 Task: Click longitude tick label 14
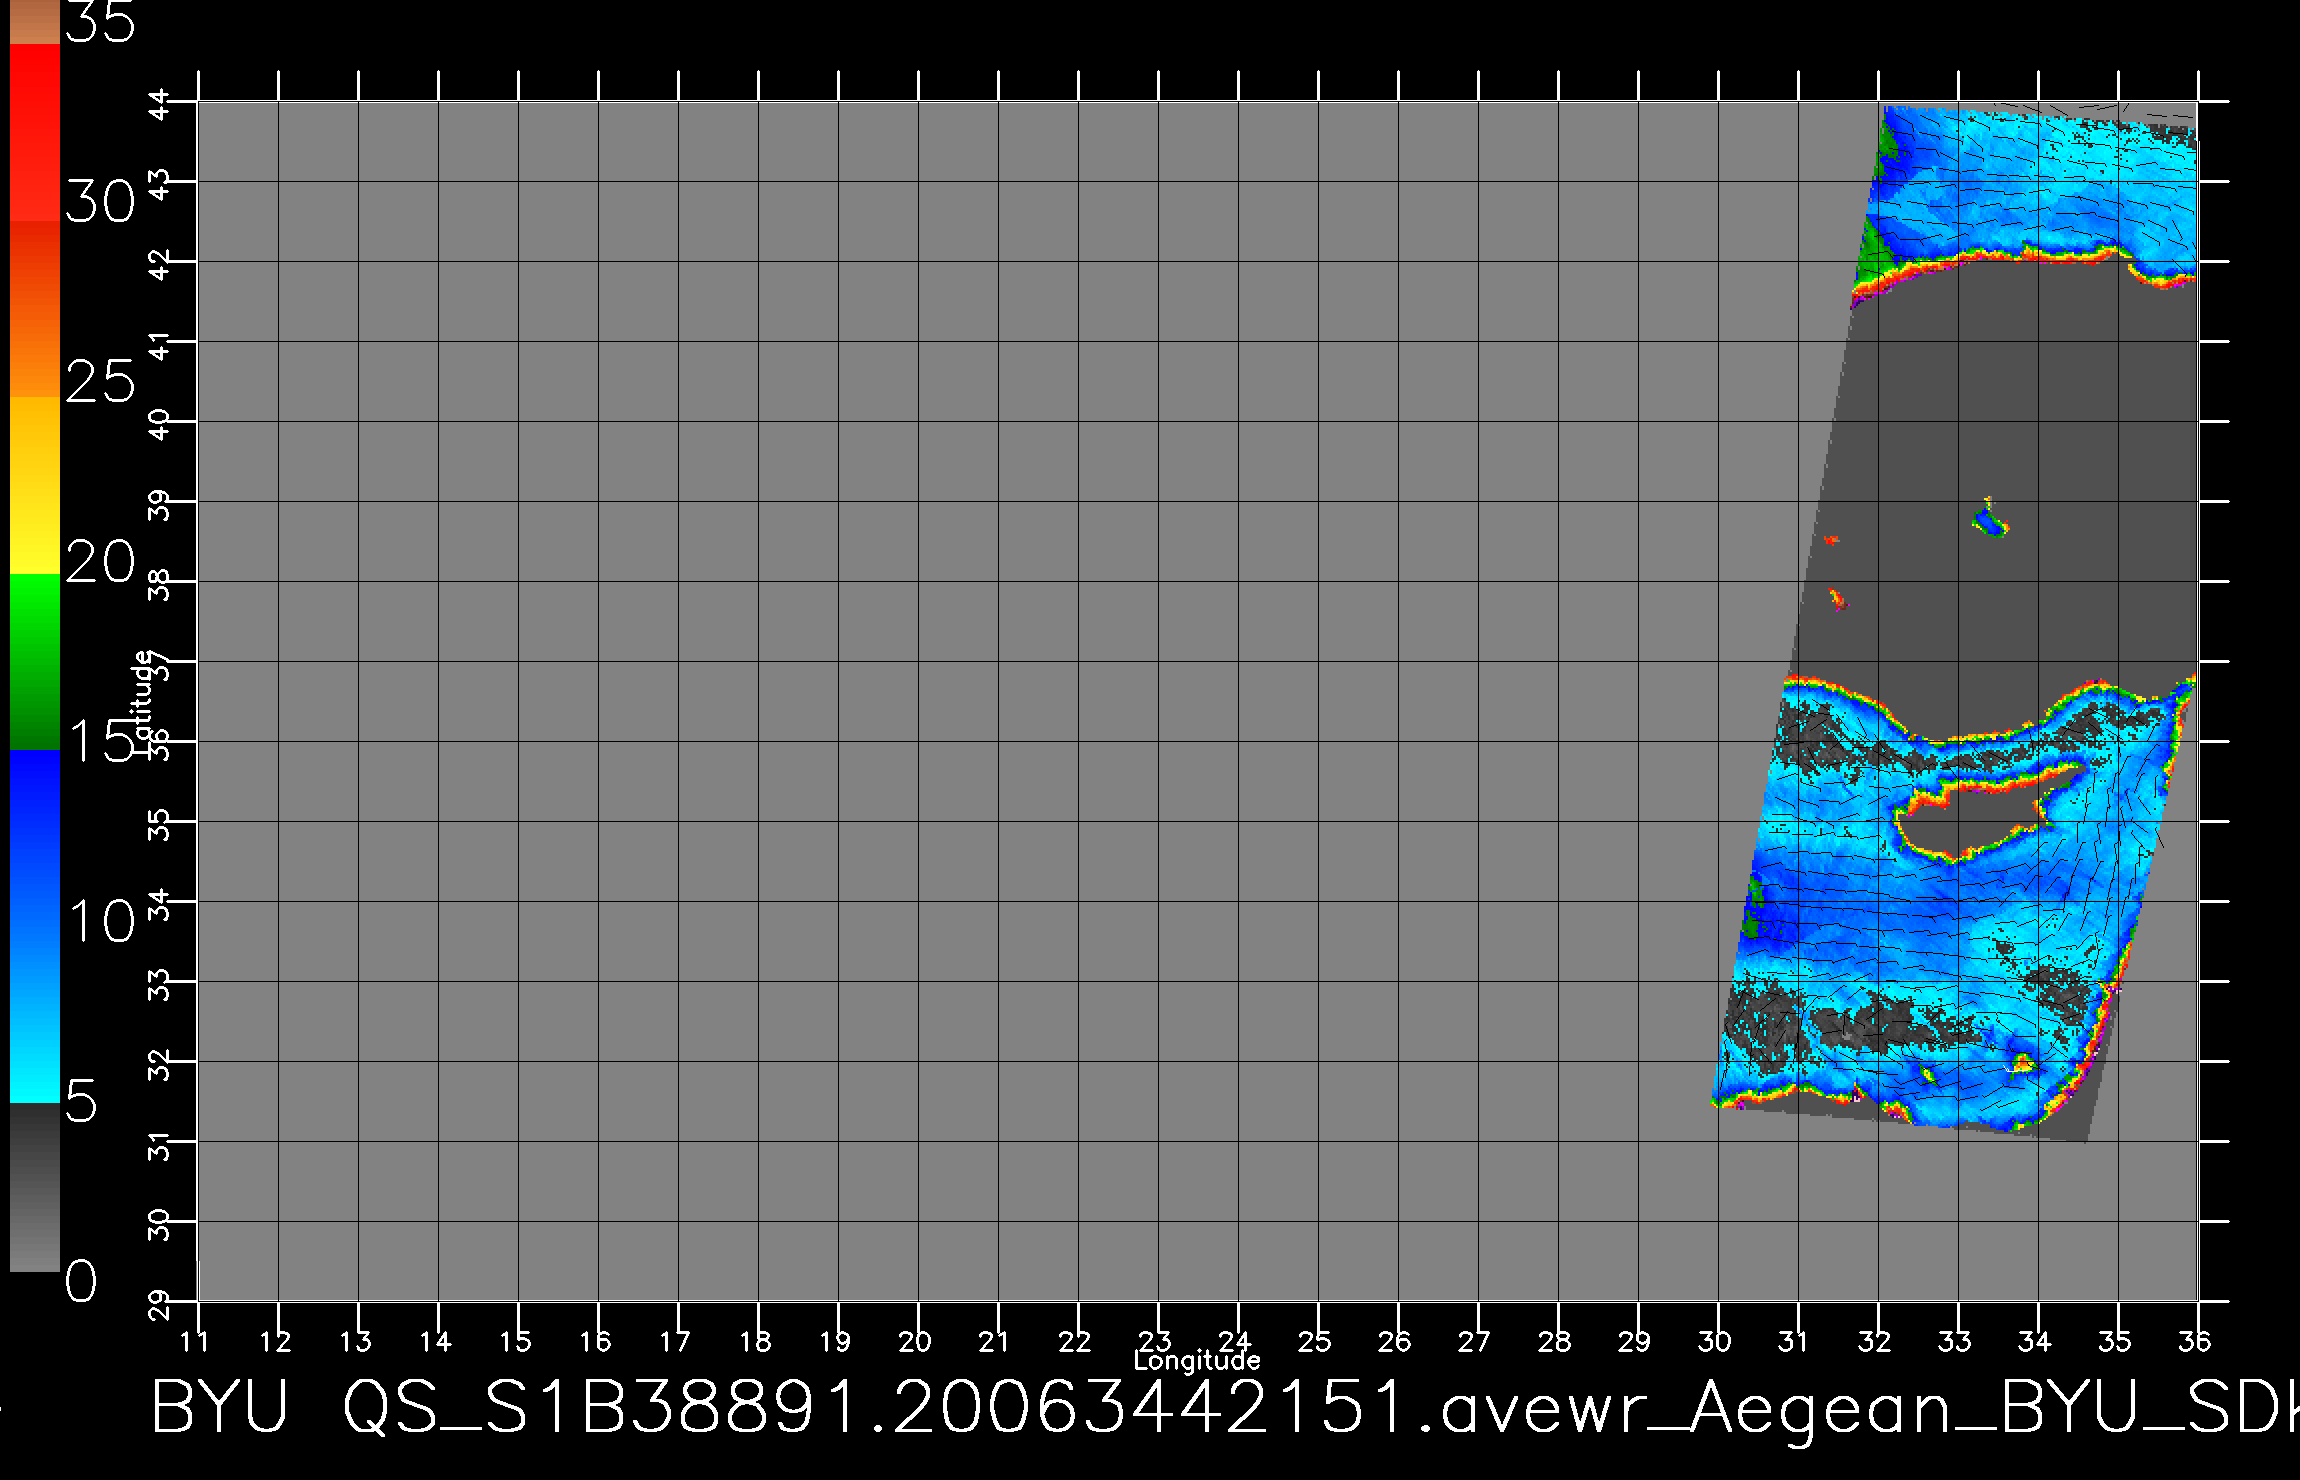click(x=435, y=1341)
